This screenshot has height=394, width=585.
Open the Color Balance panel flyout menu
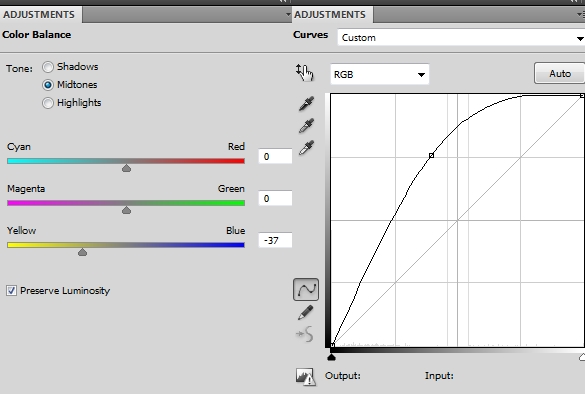(x=288, y=15)
